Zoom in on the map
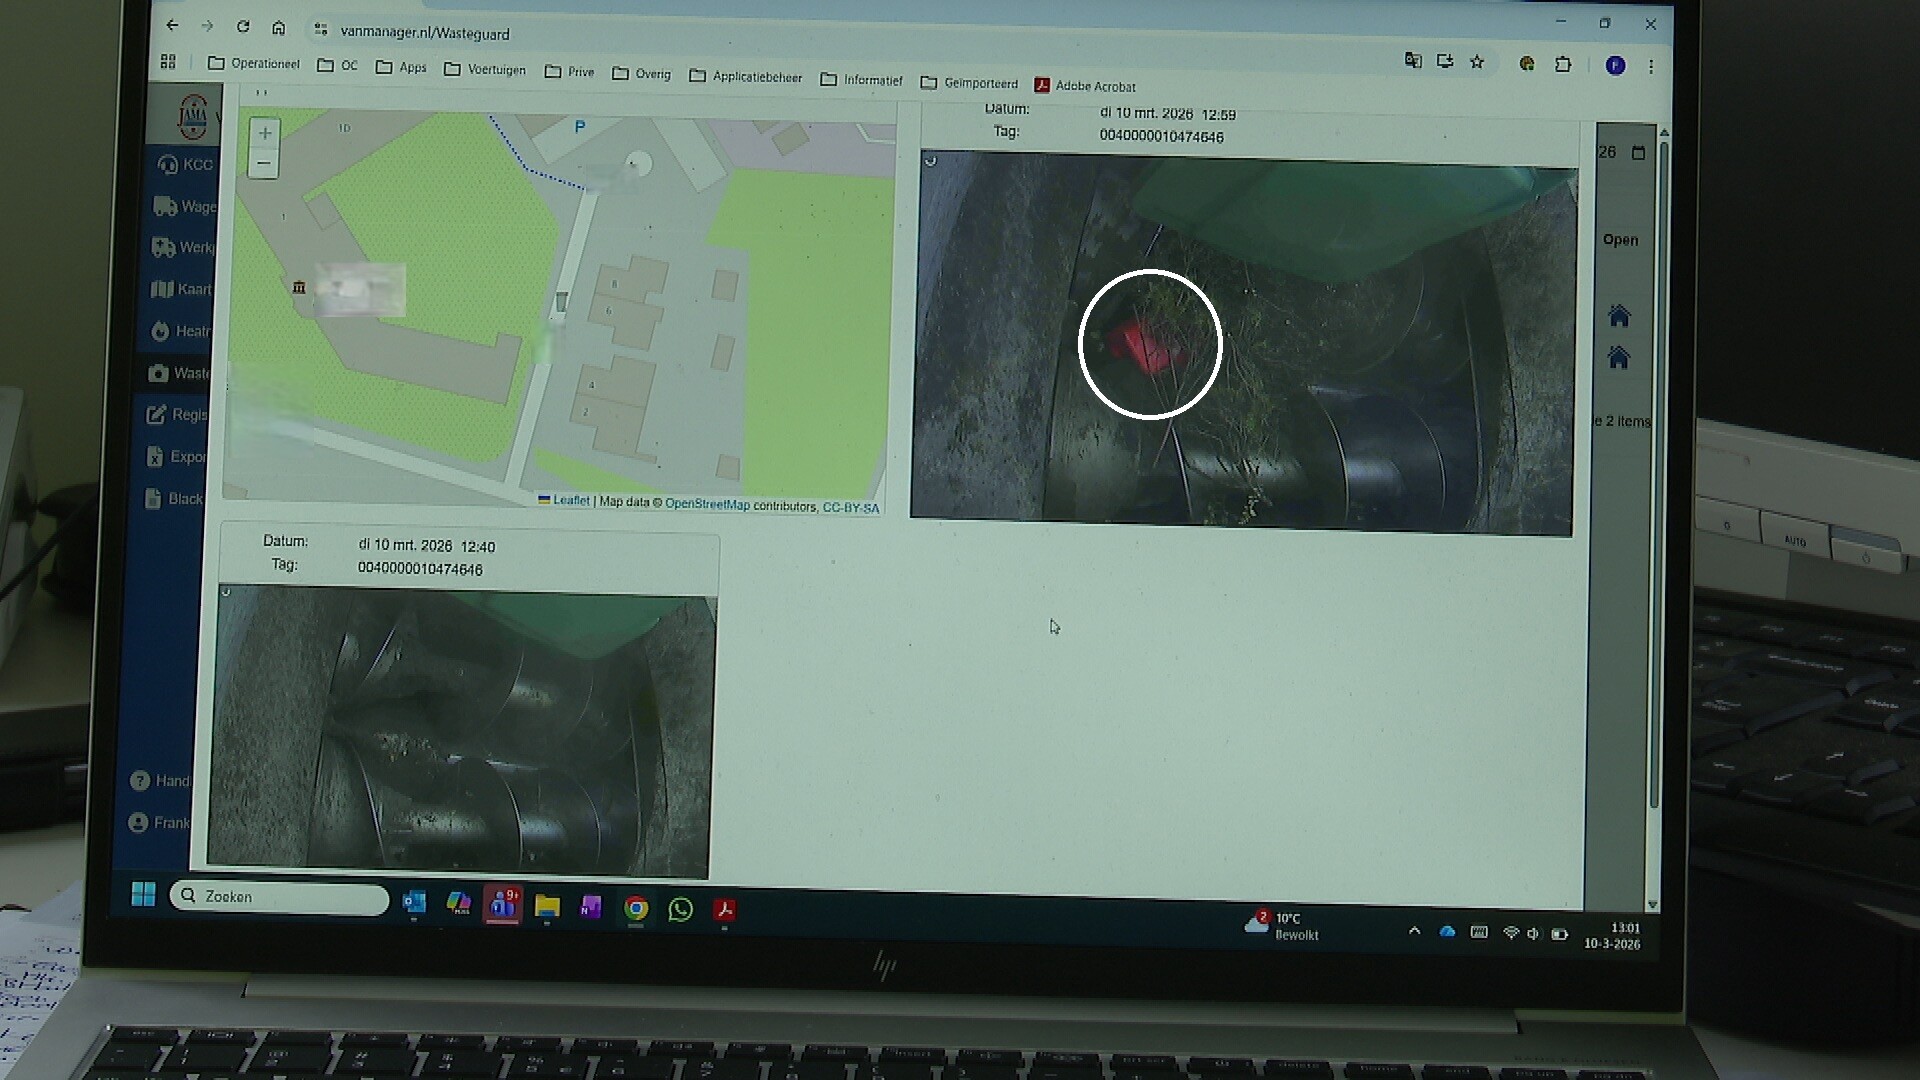The height and width of the screenshot is (1080, 1920). click(x=264, y=133)
